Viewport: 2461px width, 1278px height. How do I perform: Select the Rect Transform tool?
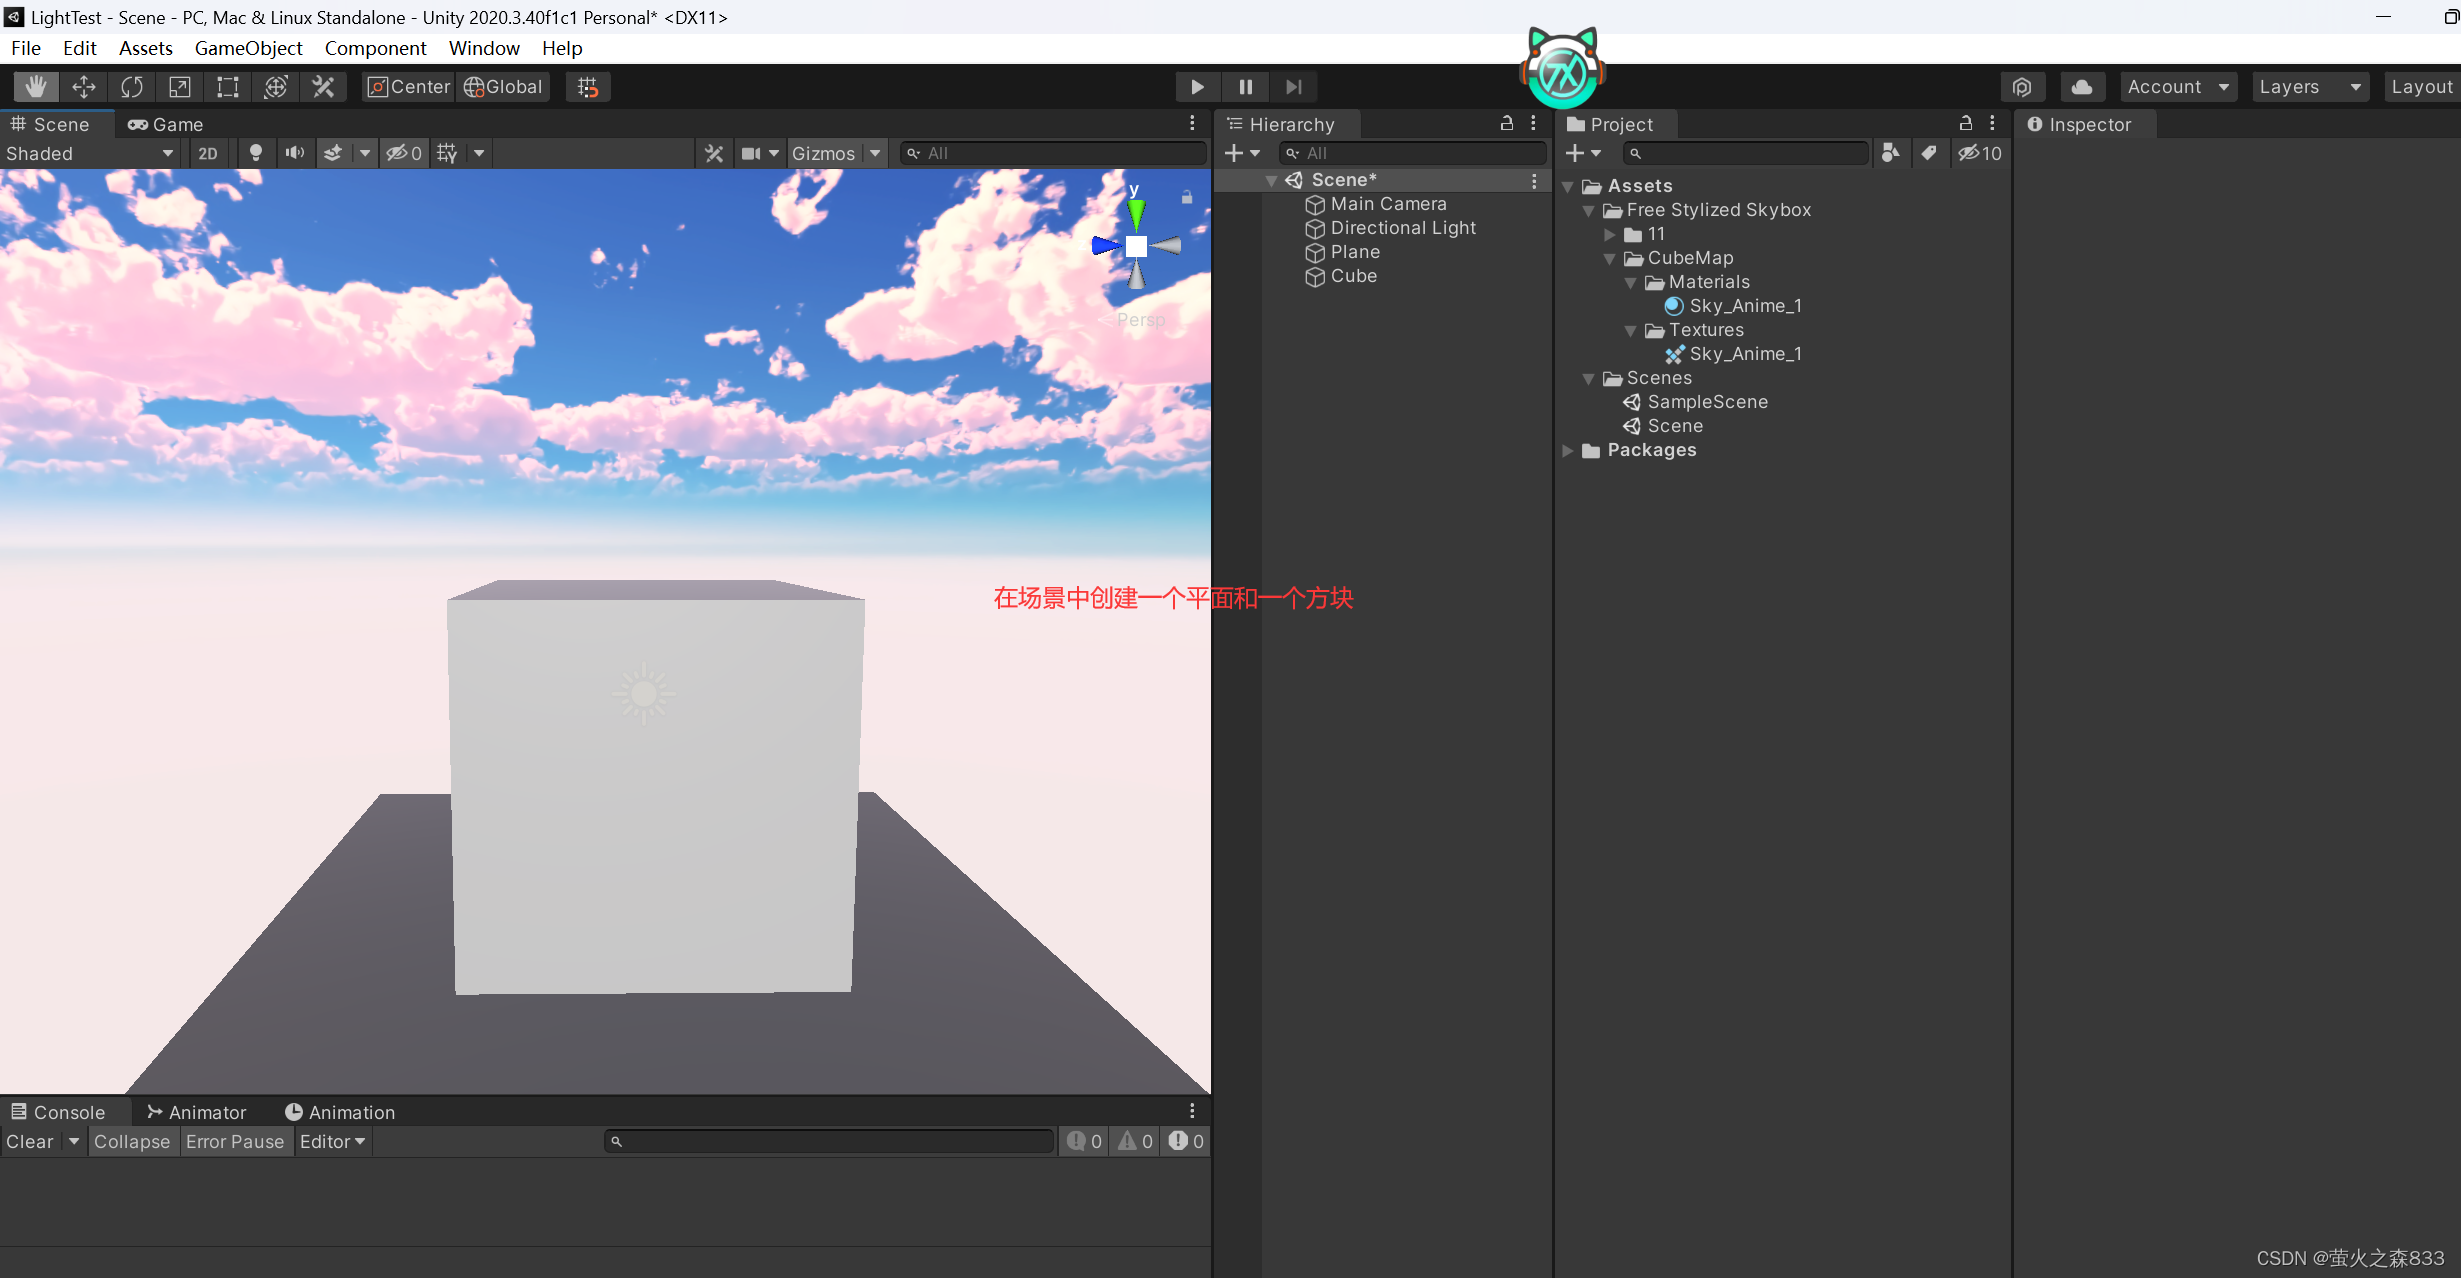pyautogui.click(x=227, y=86)
